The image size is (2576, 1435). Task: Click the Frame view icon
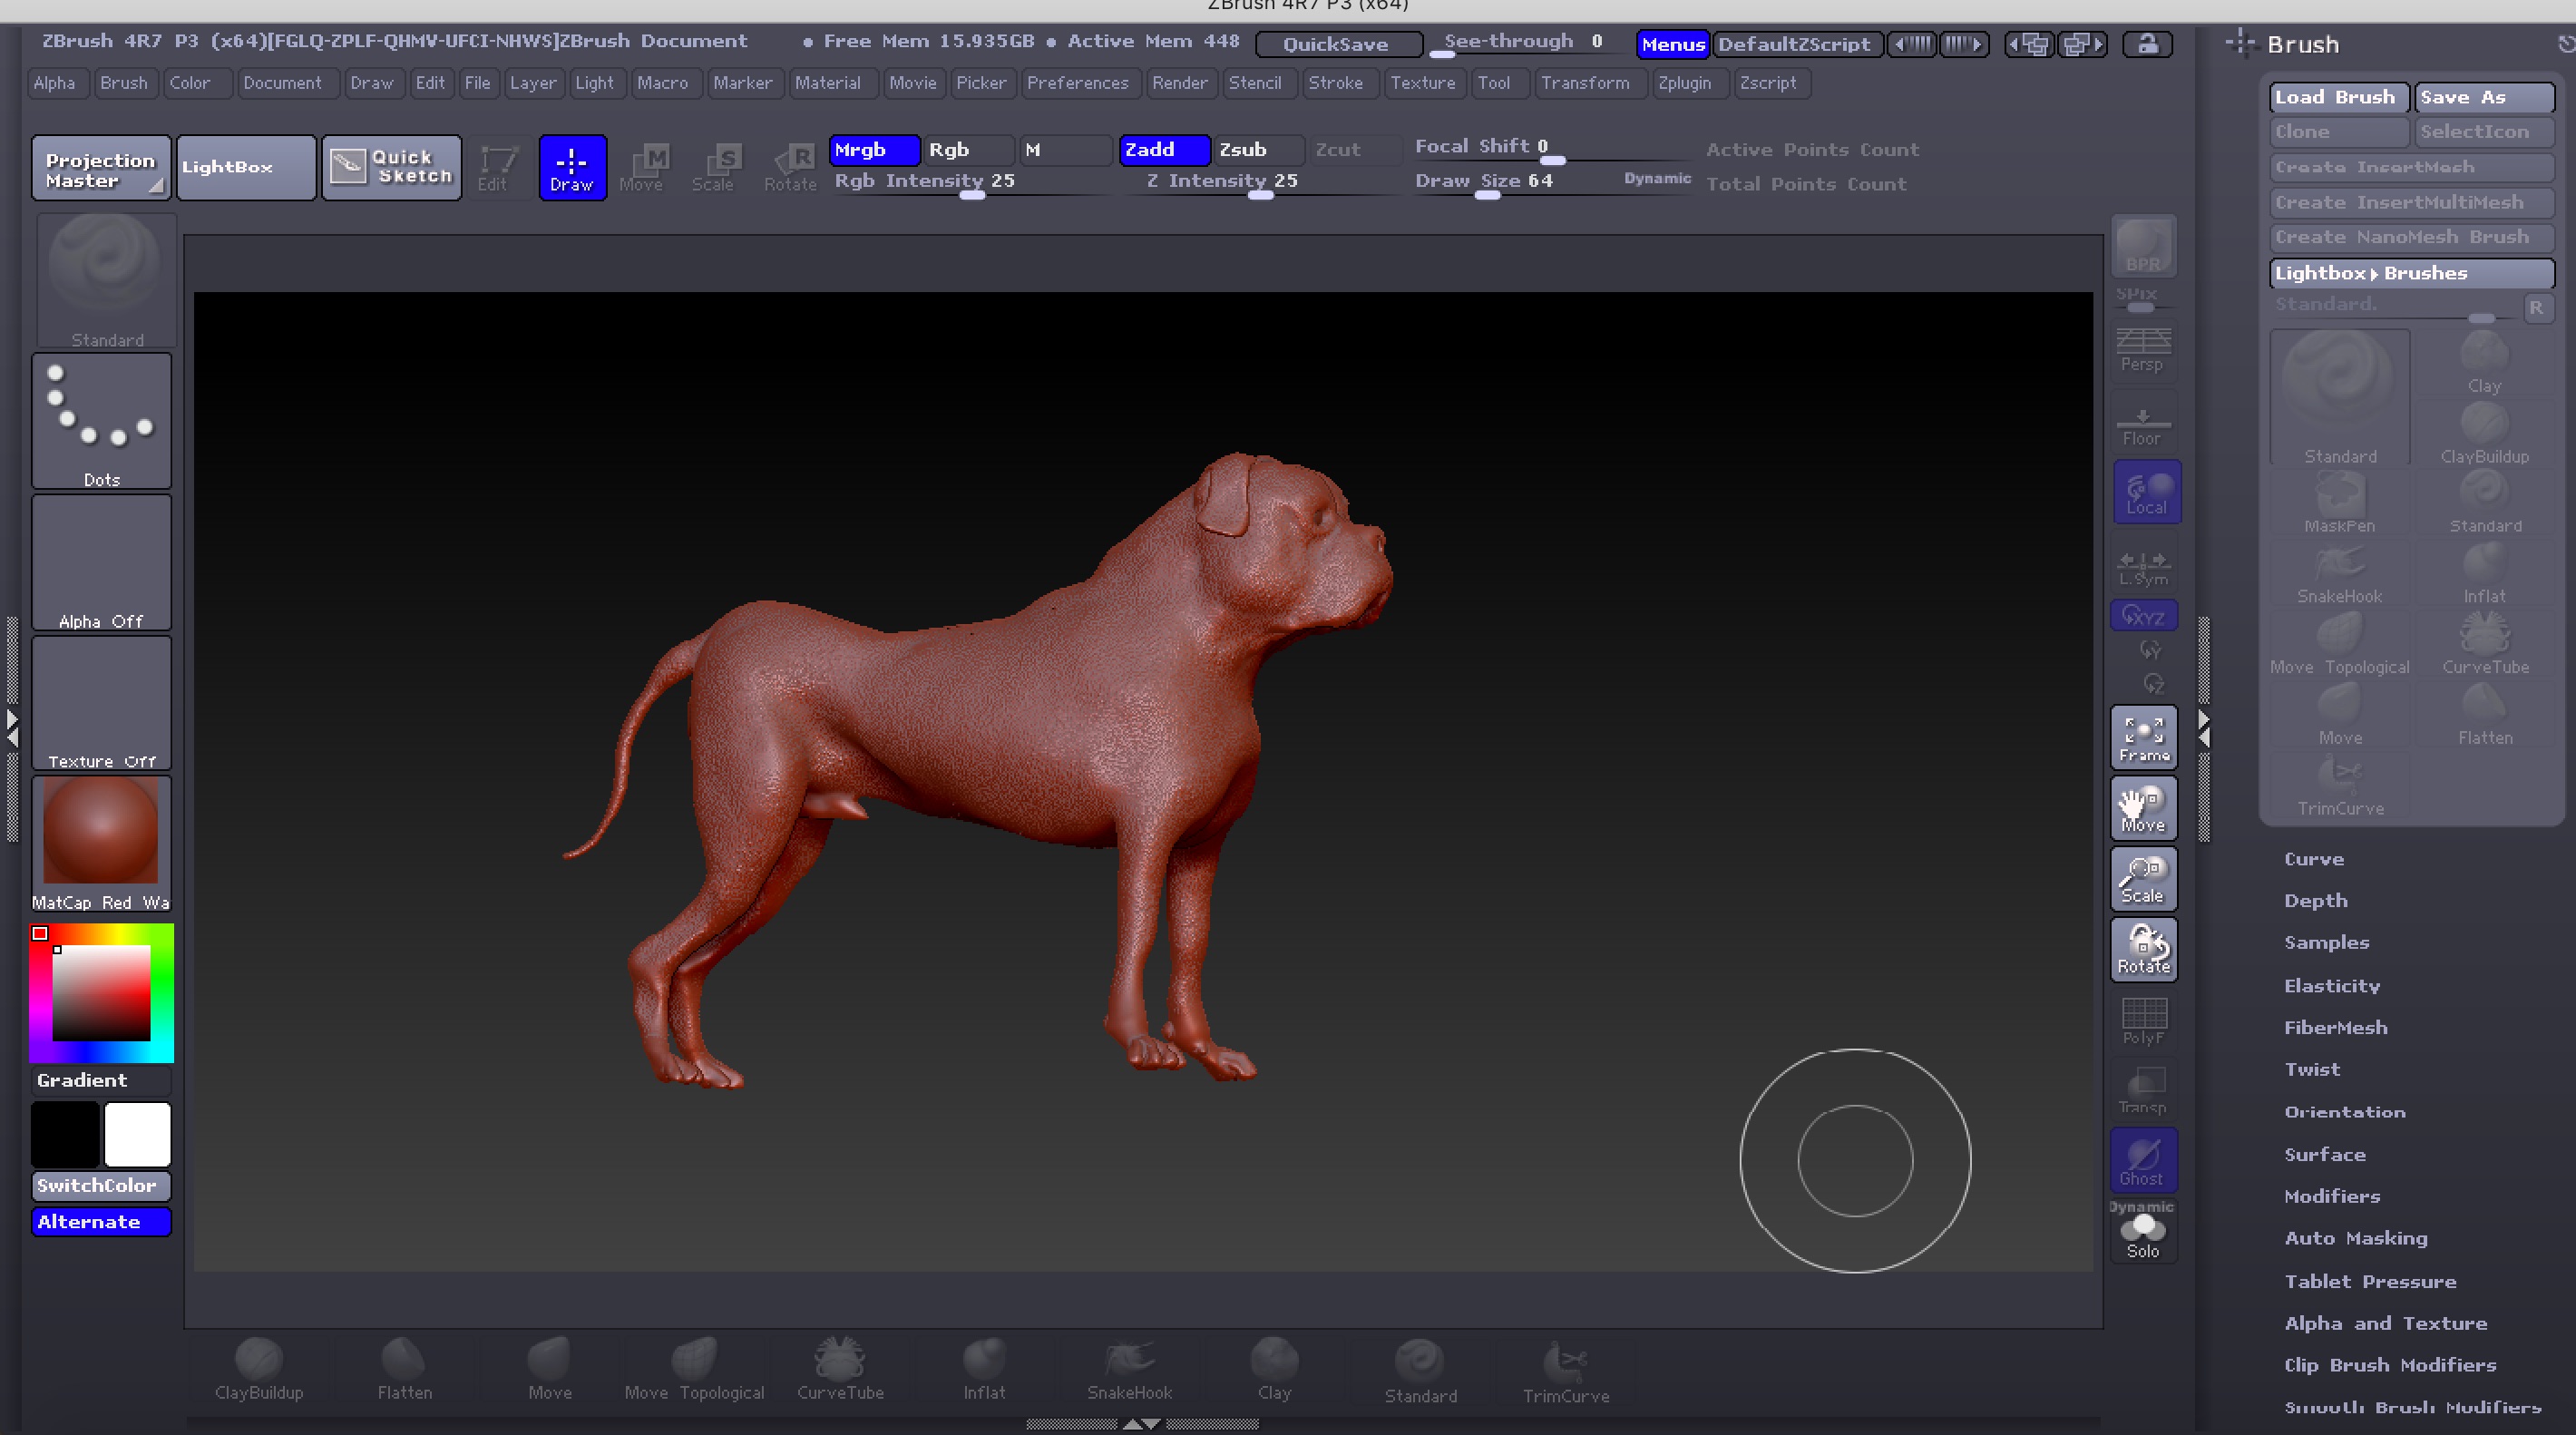[x=2143, y=738]
